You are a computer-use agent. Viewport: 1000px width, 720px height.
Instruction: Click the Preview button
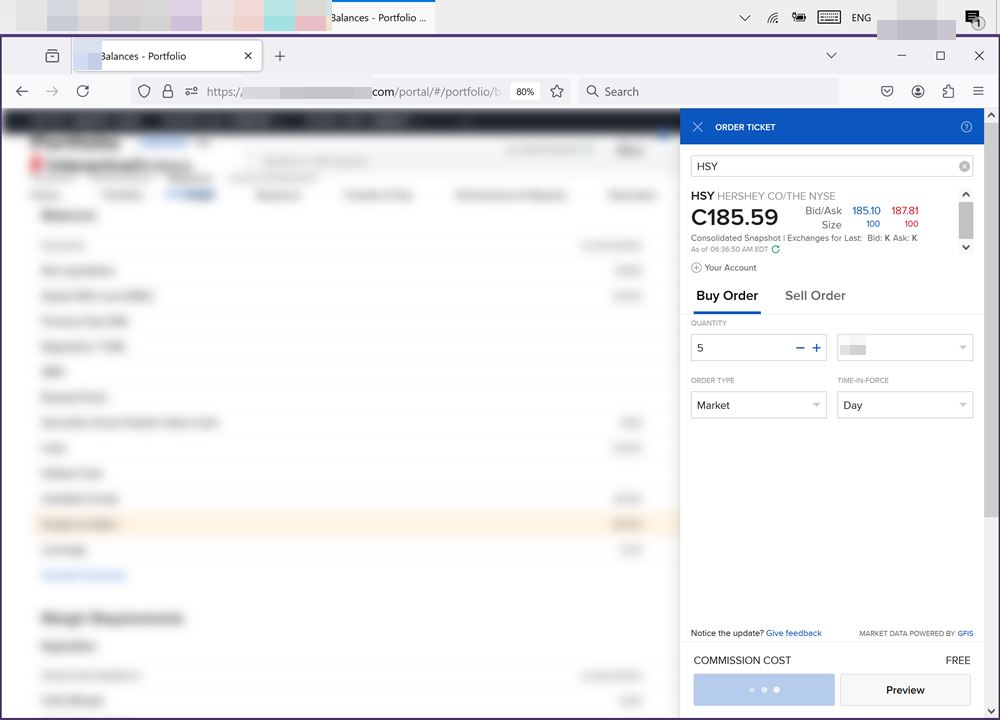905,690
